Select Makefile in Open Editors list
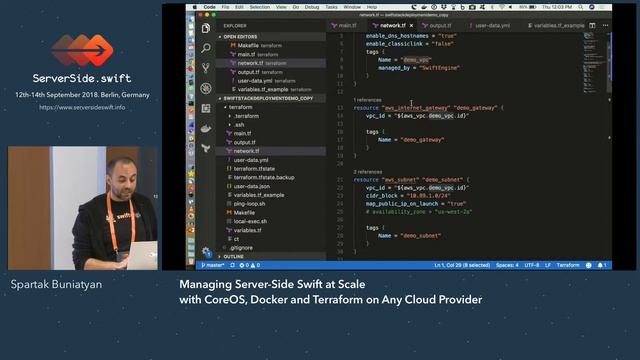This screenshot has height=360, width=640. click(x=271, y=45)
